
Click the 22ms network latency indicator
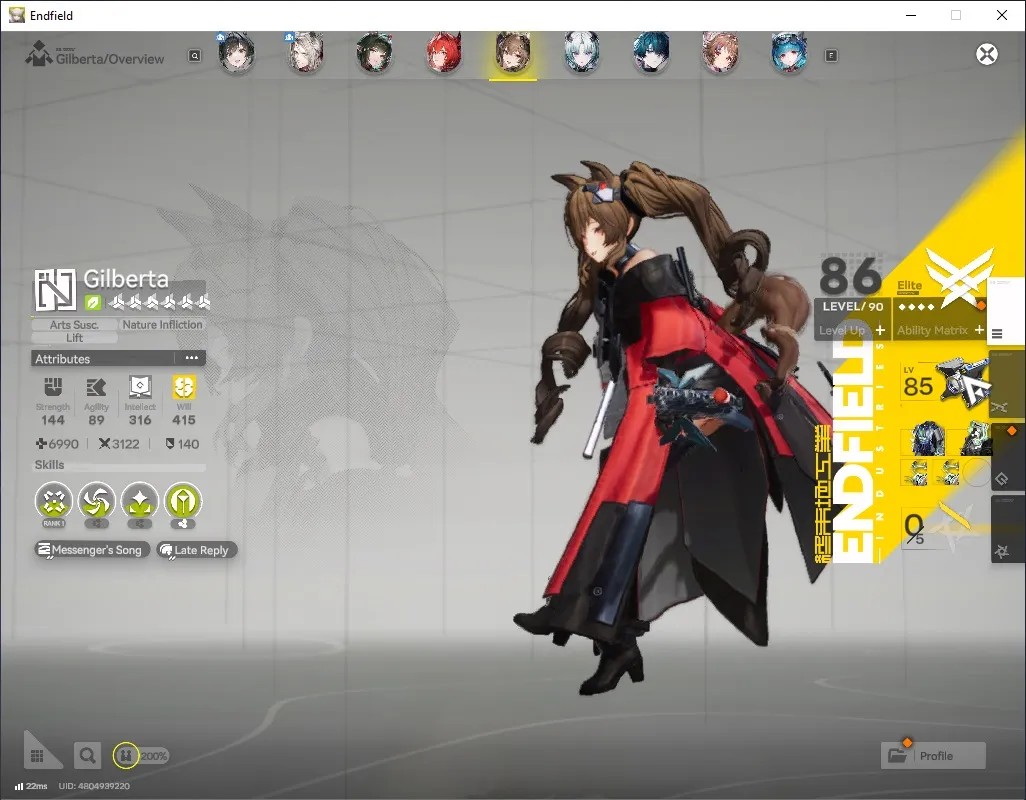(31, 786)
